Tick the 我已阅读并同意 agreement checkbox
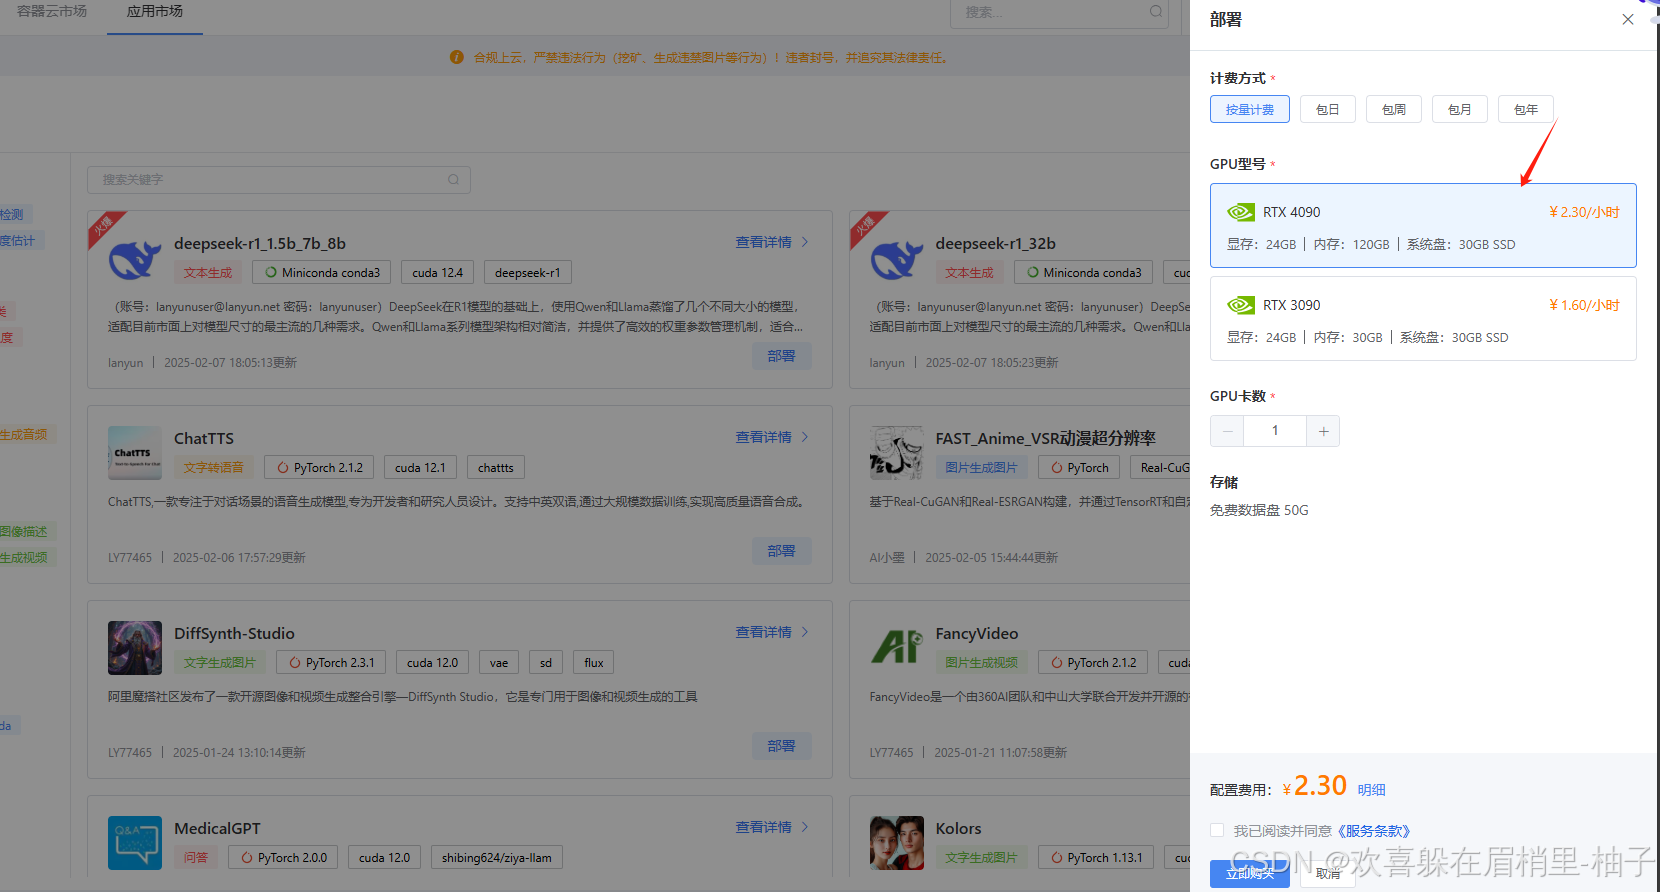The image size is (1660, 892). 1217,830
